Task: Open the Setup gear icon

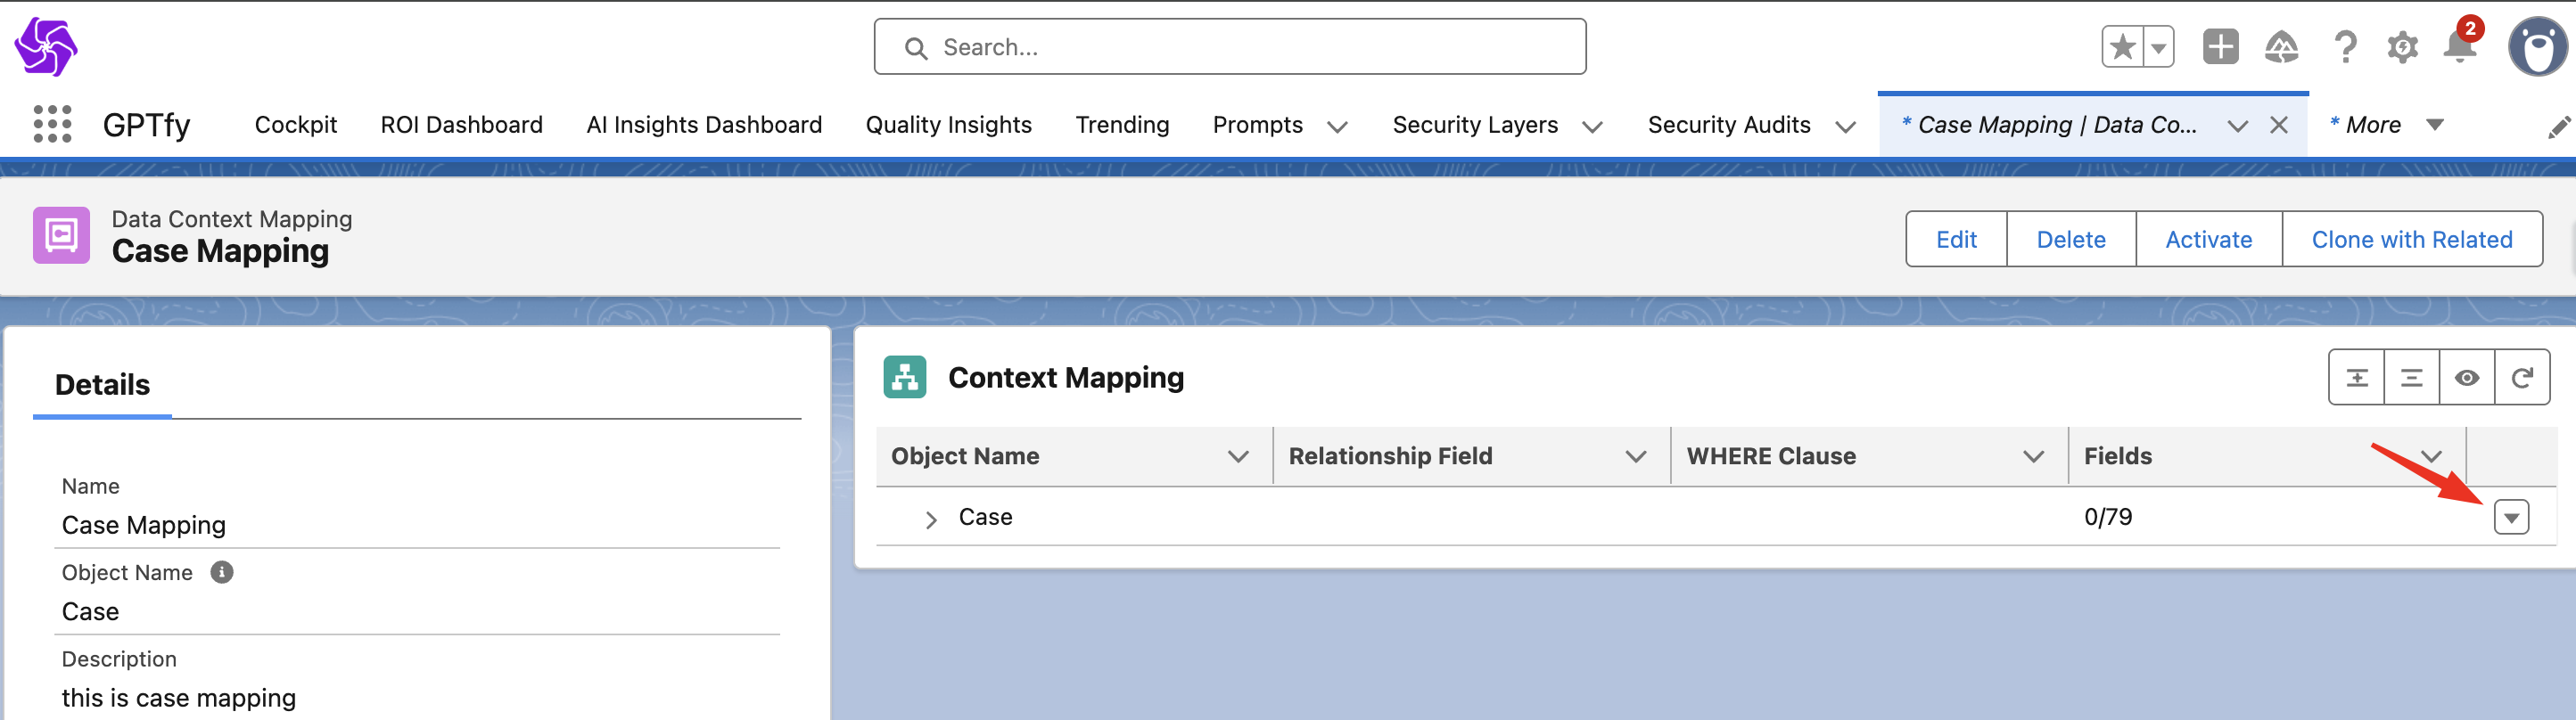Action: 2402,47
